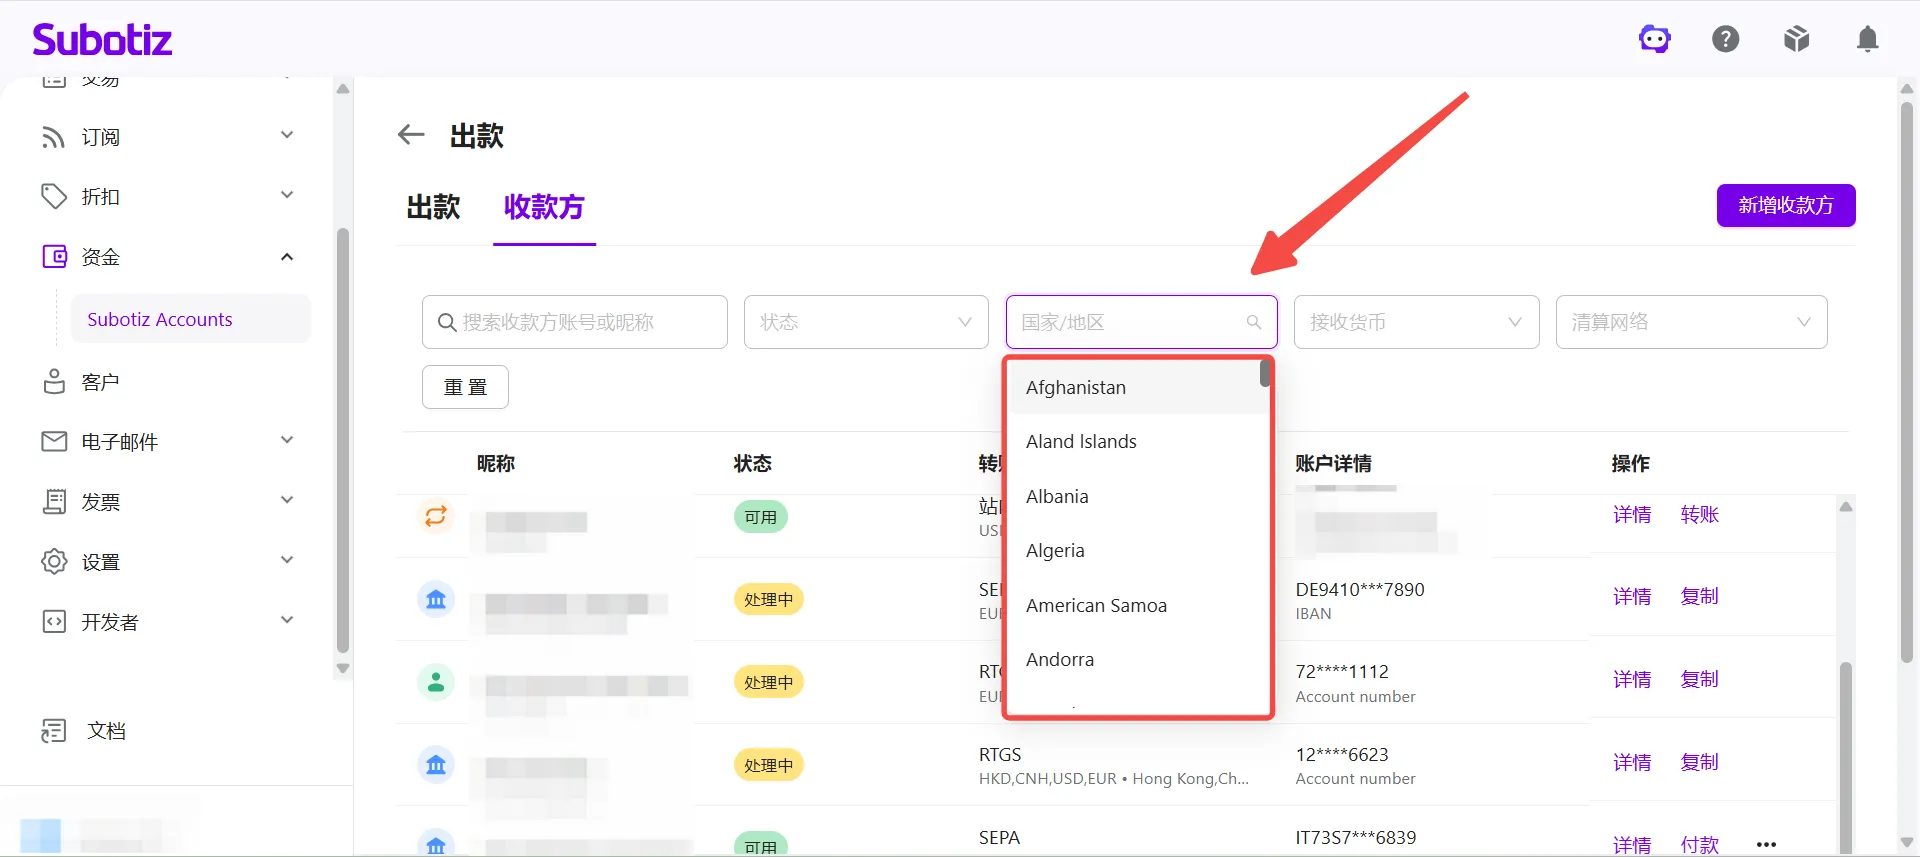Screen dimensions: 1920x857
Task: Click the 开发者 code icon
Action: (53, 622)
